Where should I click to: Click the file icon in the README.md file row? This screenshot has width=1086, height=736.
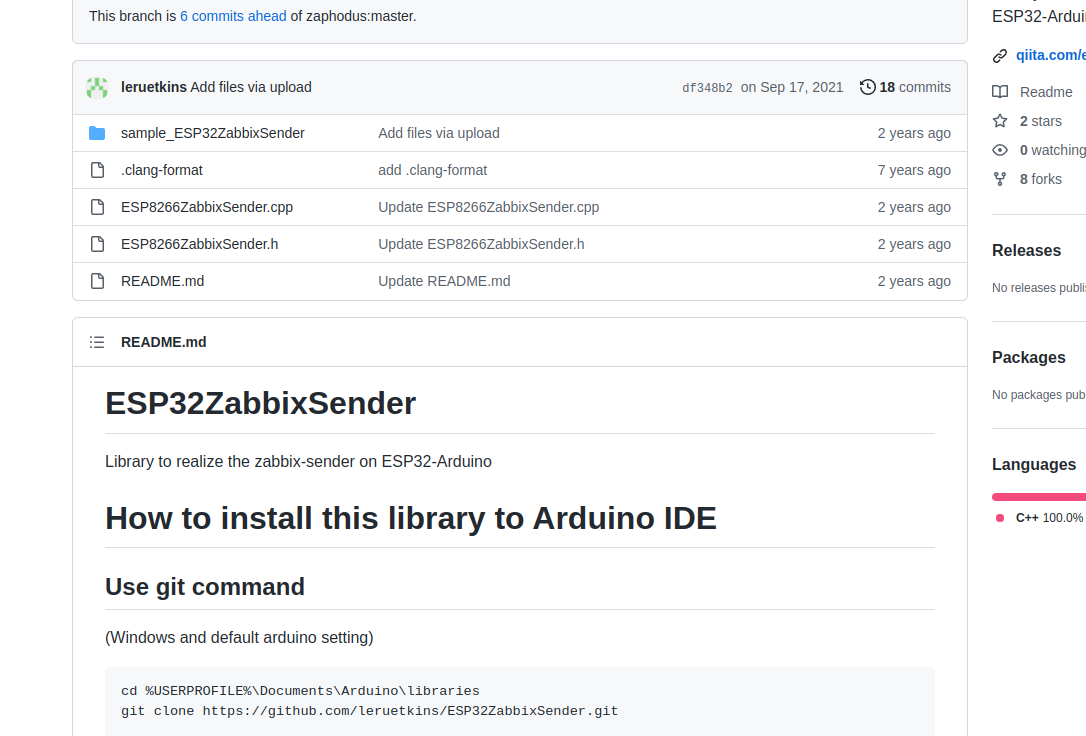coord(98,281)
